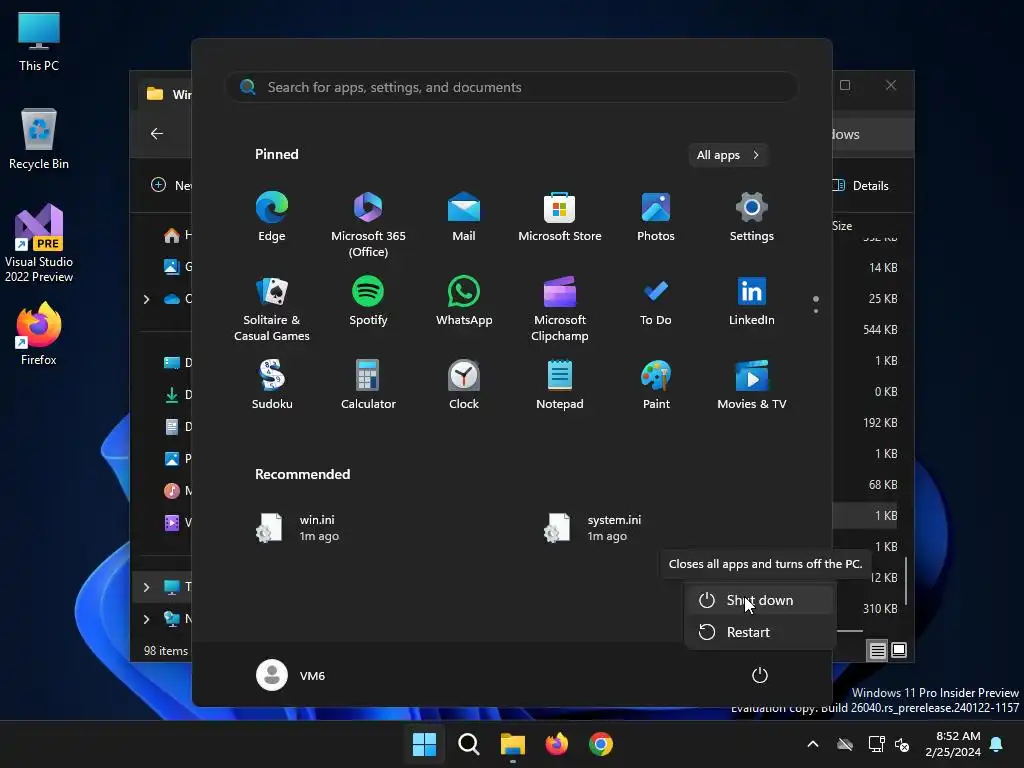This screenshot has height=768, width=1024.
Task: Open Movies & TV app
Action: coord(752,385)
